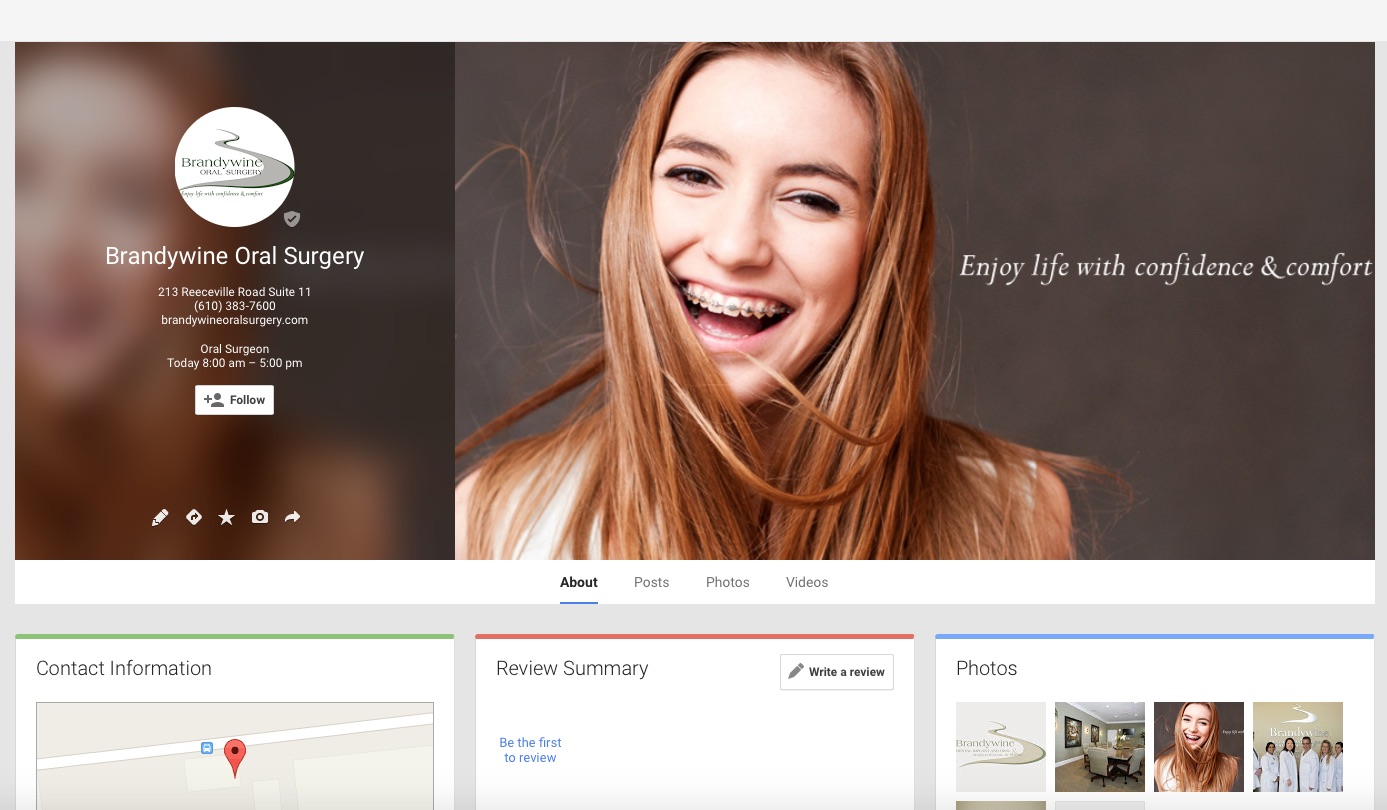Click the Contact Information card heading
The height and width of the screenshot is (810, 1387).
point(124,668)
